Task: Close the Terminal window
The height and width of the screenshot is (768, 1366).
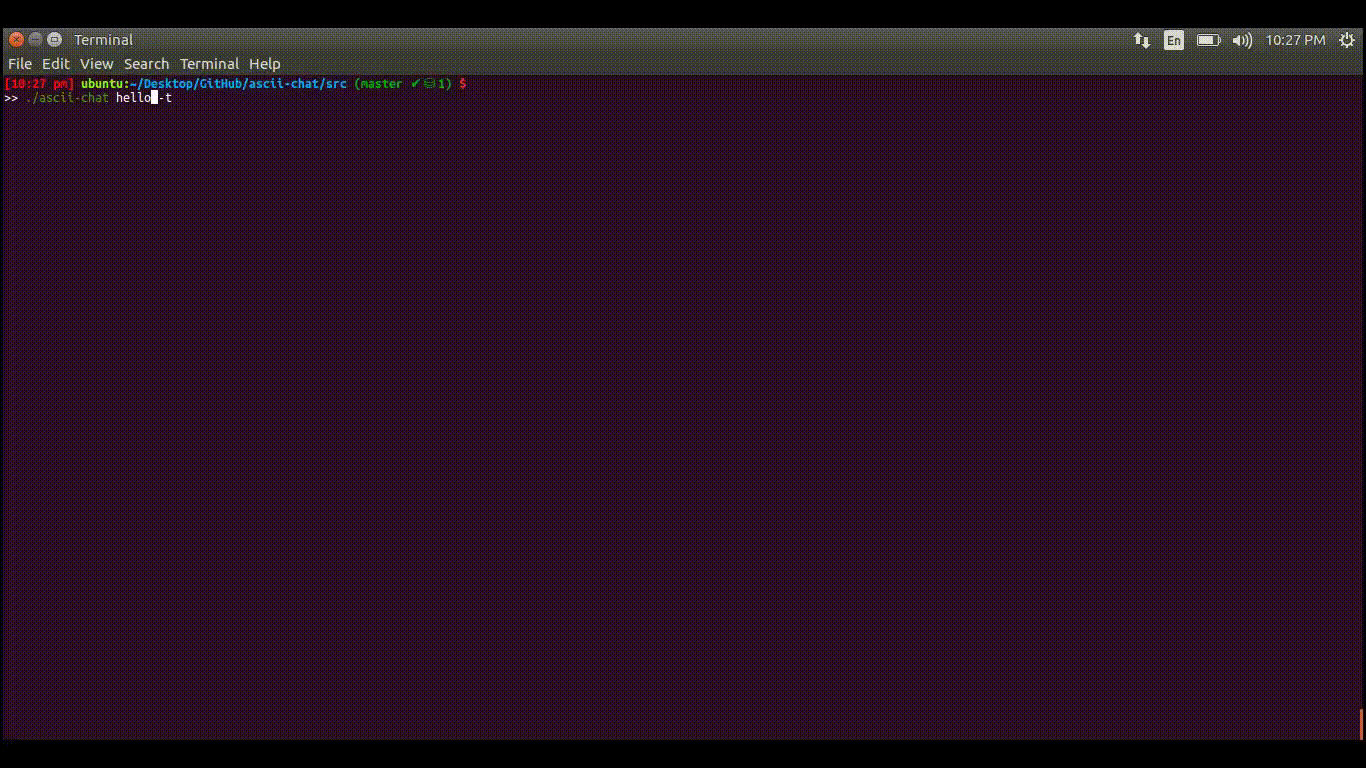Action: click(x=16, y=40)
